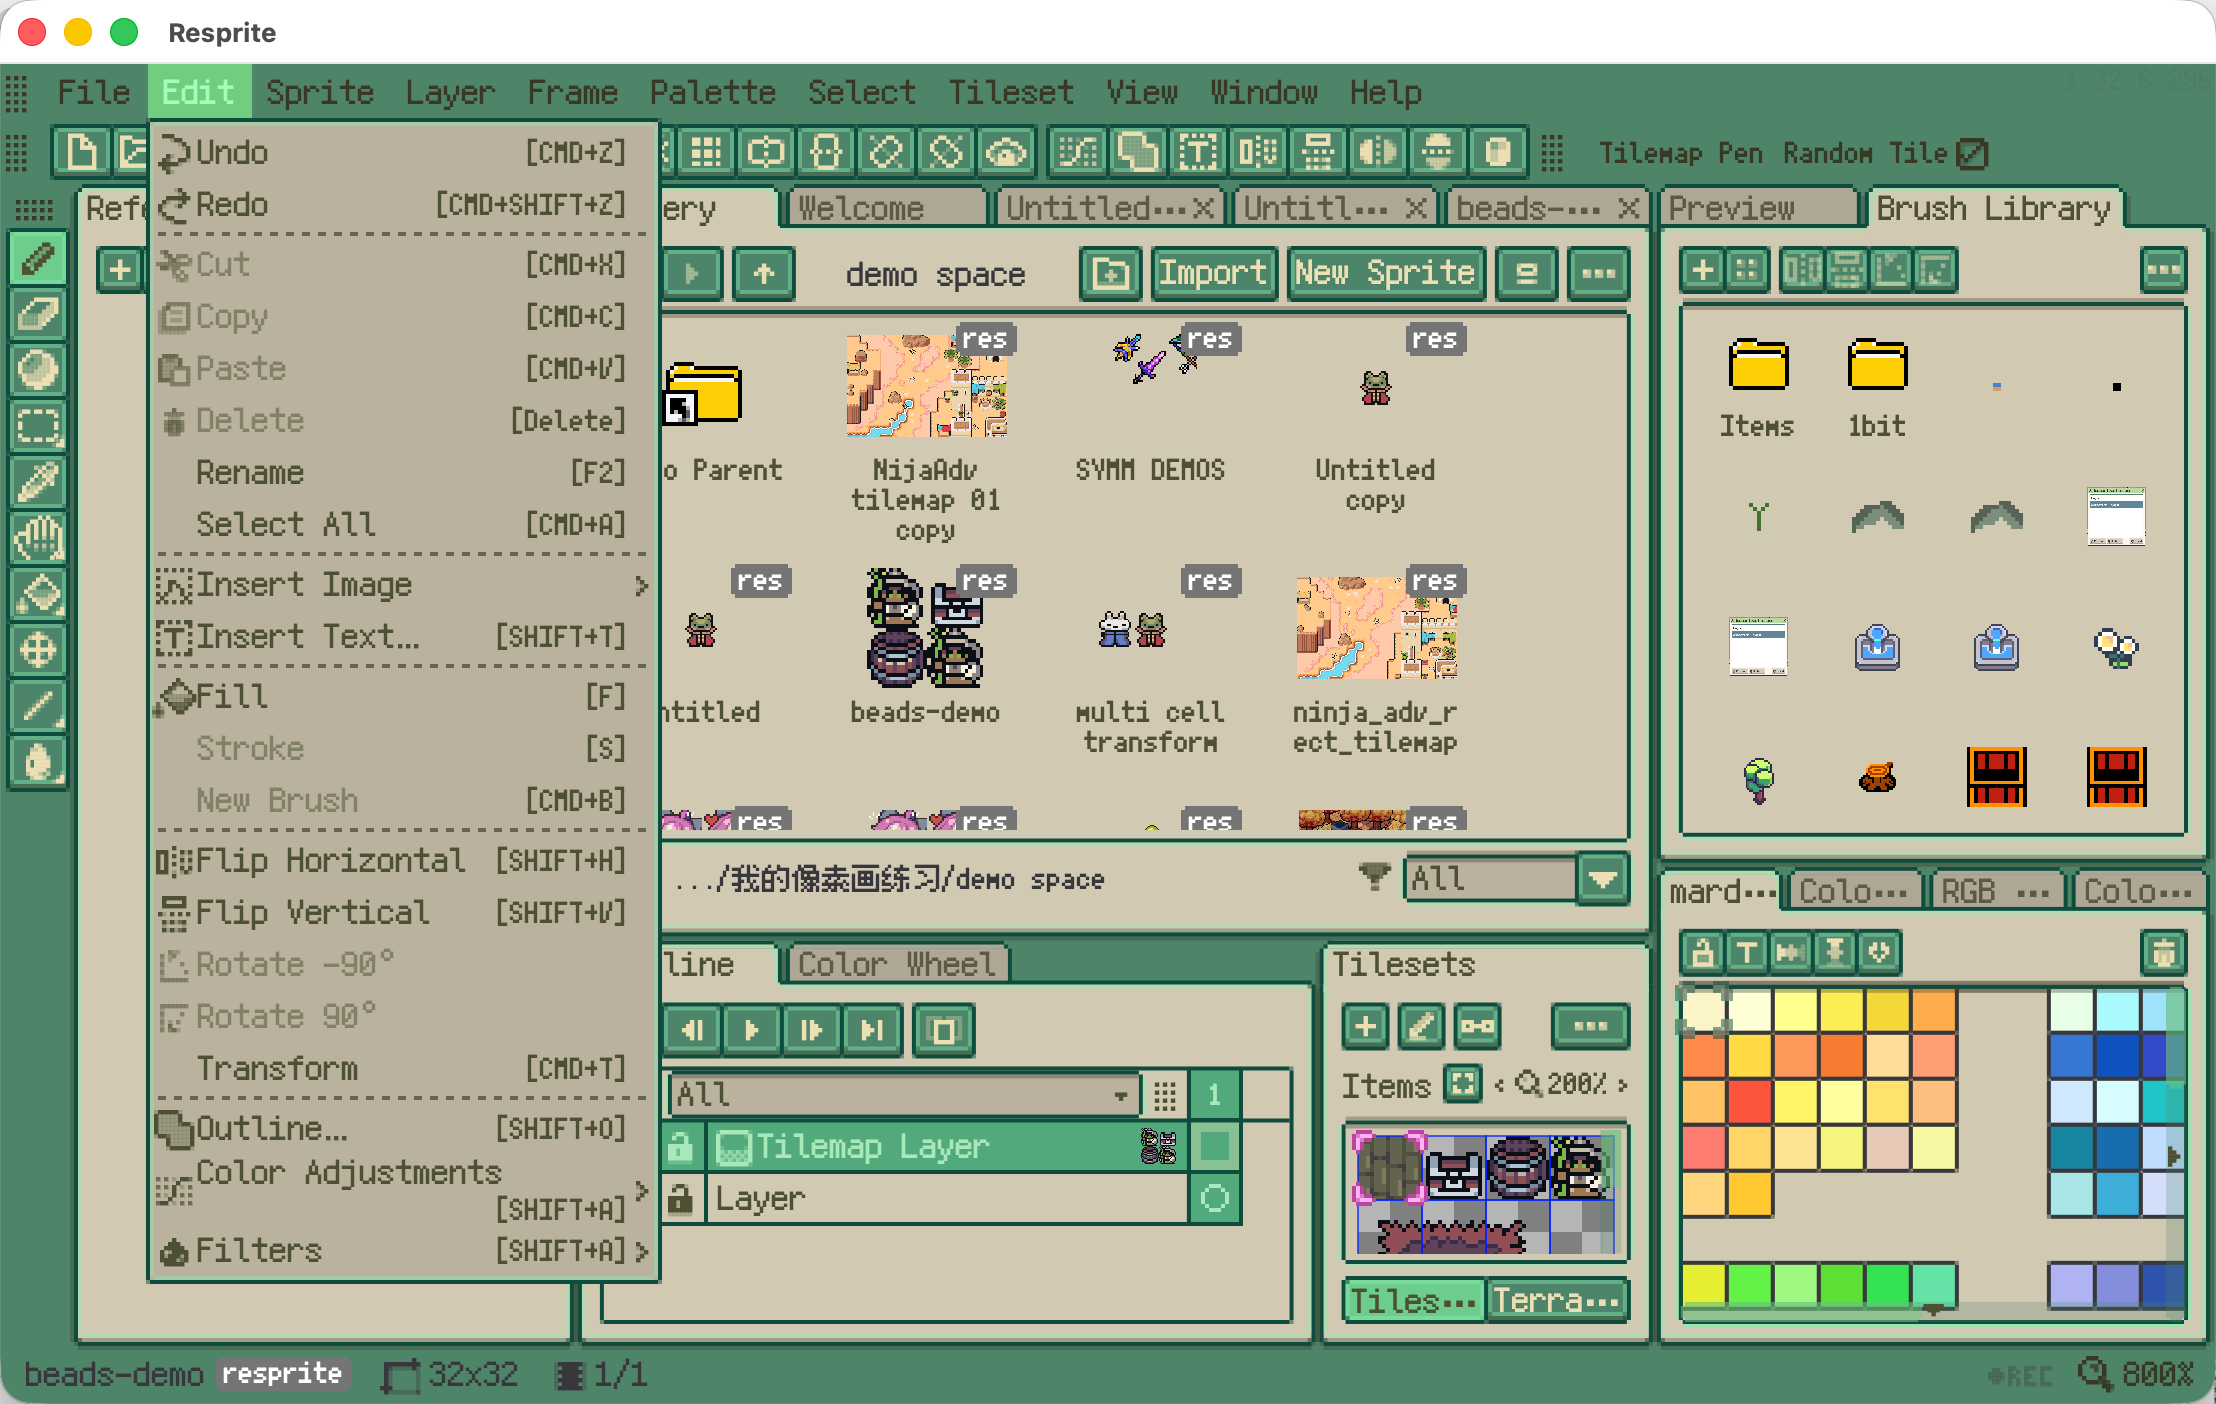Click the New File icon in toolbar
The image size is (2216, 1404).
(x=80, y=153)
